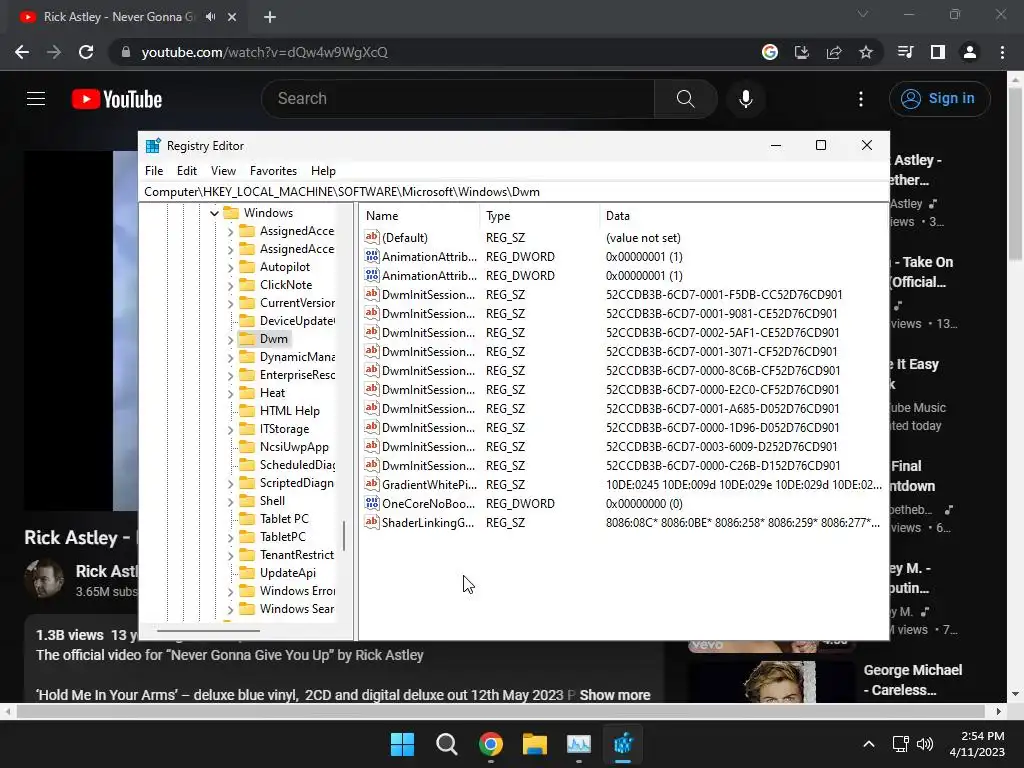Screen dimensions: 1024x768
Task: Click YouTube search magnifier button
Action: click(x=685, y=99)
